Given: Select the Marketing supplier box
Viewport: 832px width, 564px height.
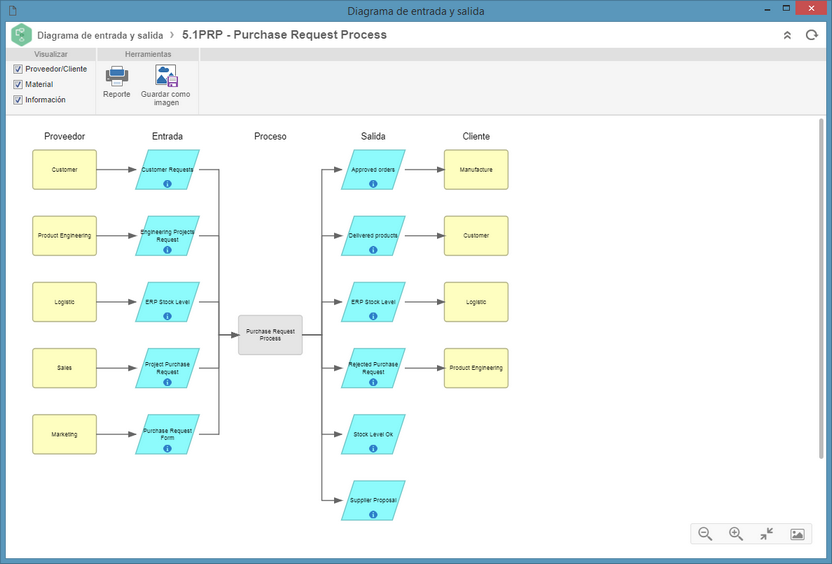Looking at the screenshot, I should coord(64,434).
